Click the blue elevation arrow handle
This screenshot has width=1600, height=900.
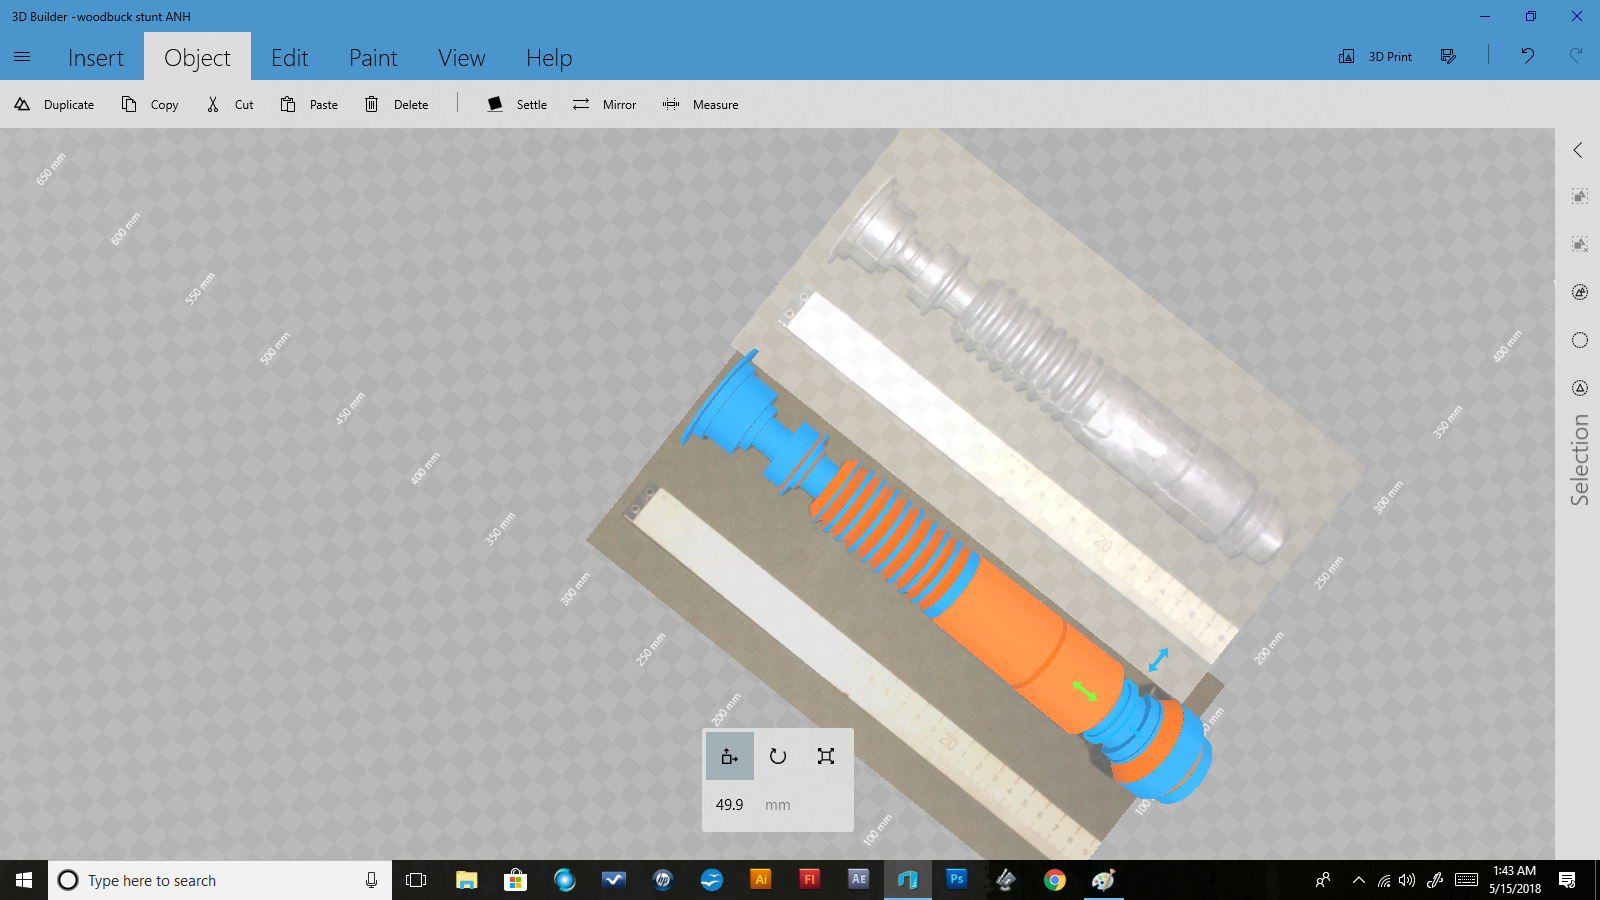coord(1159,660)
